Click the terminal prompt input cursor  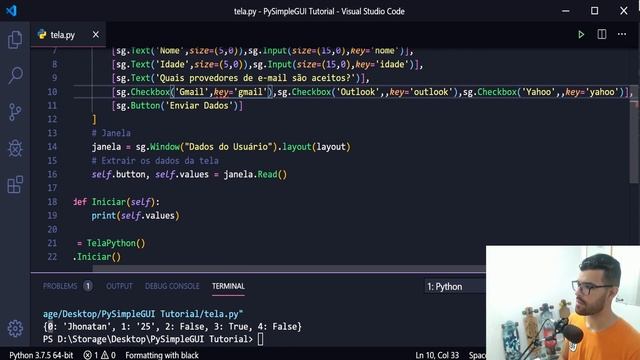click(x=260, y=339)
